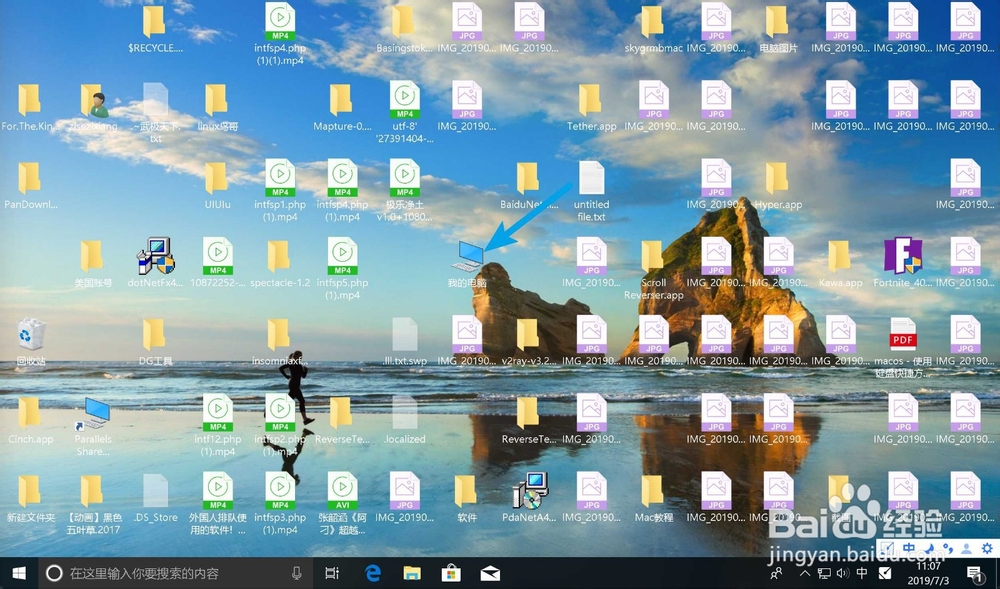Select the Cinch.app folder

tap(30, 420)
